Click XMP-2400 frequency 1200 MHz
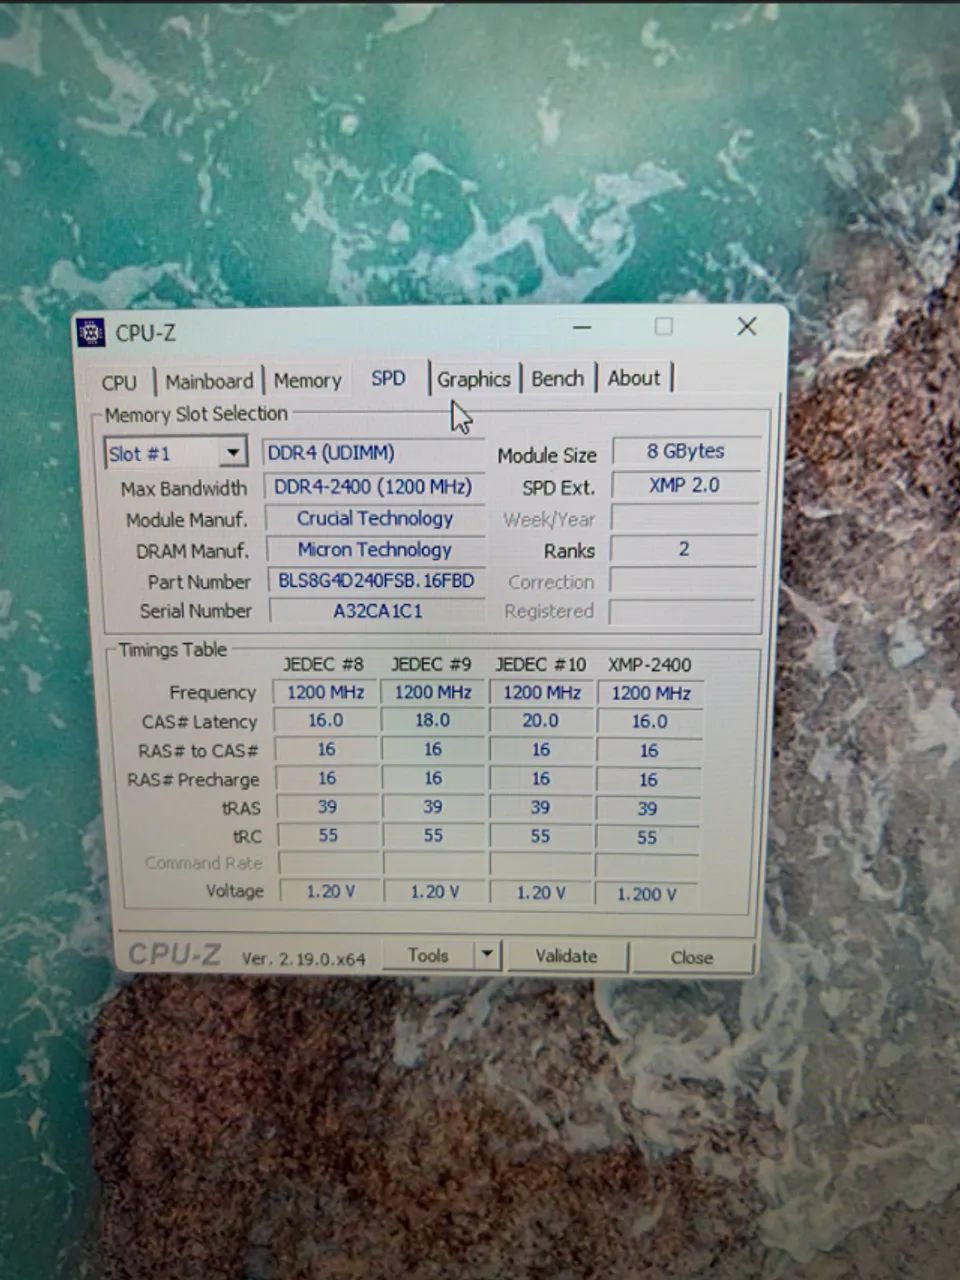 pyautogui.click(x=651, y=693)
